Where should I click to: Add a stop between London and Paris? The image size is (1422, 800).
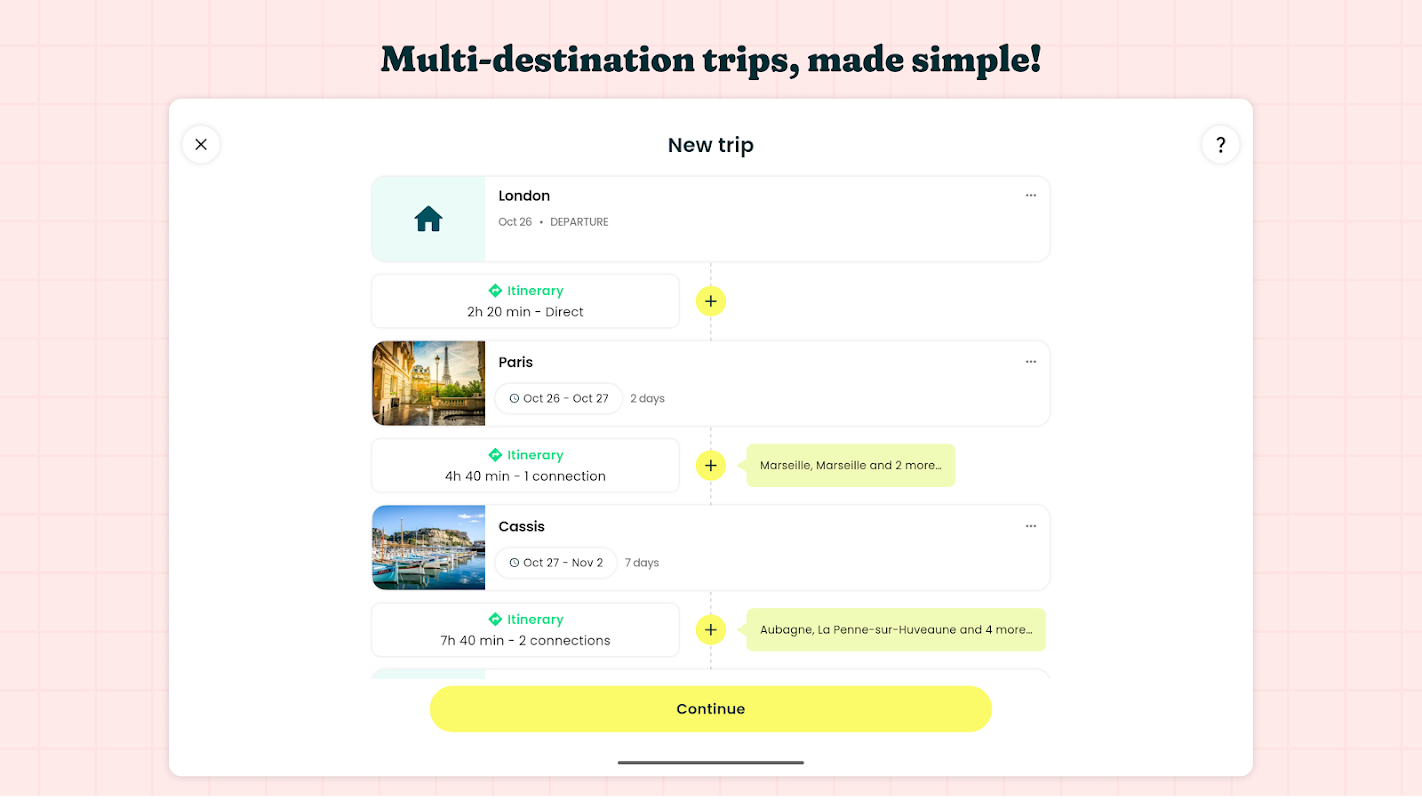pyautogui.click(x=710, y=301)
